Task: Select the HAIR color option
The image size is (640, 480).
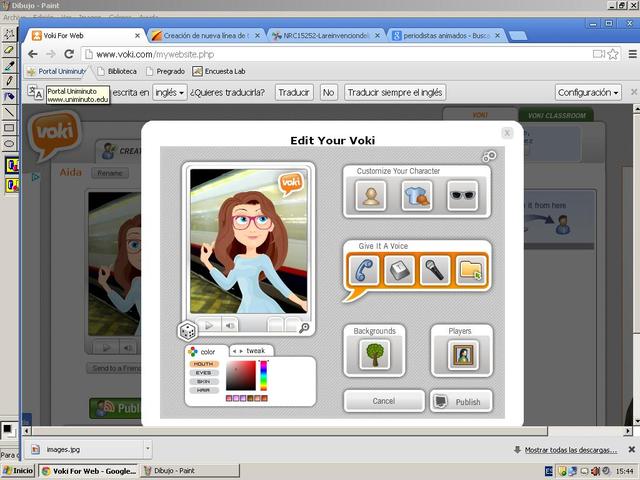Action: coord(203,391)
